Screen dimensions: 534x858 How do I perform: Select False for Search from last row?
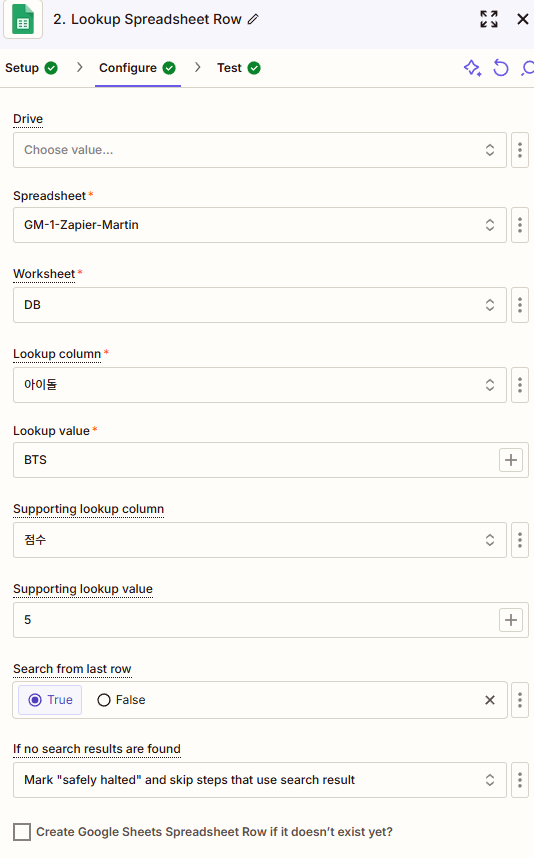[121, 700]
